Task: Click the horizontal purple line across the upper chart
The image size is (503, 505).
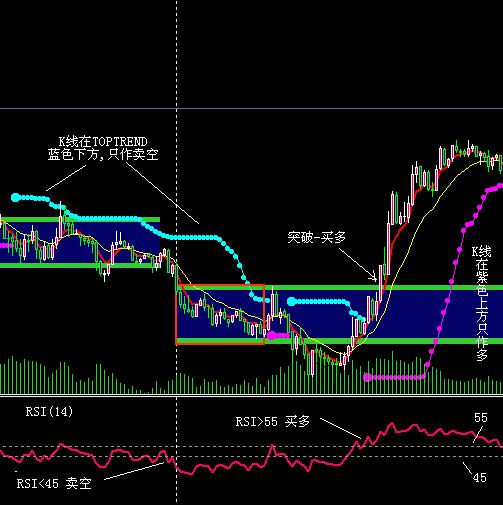Action: pos(251,109)
